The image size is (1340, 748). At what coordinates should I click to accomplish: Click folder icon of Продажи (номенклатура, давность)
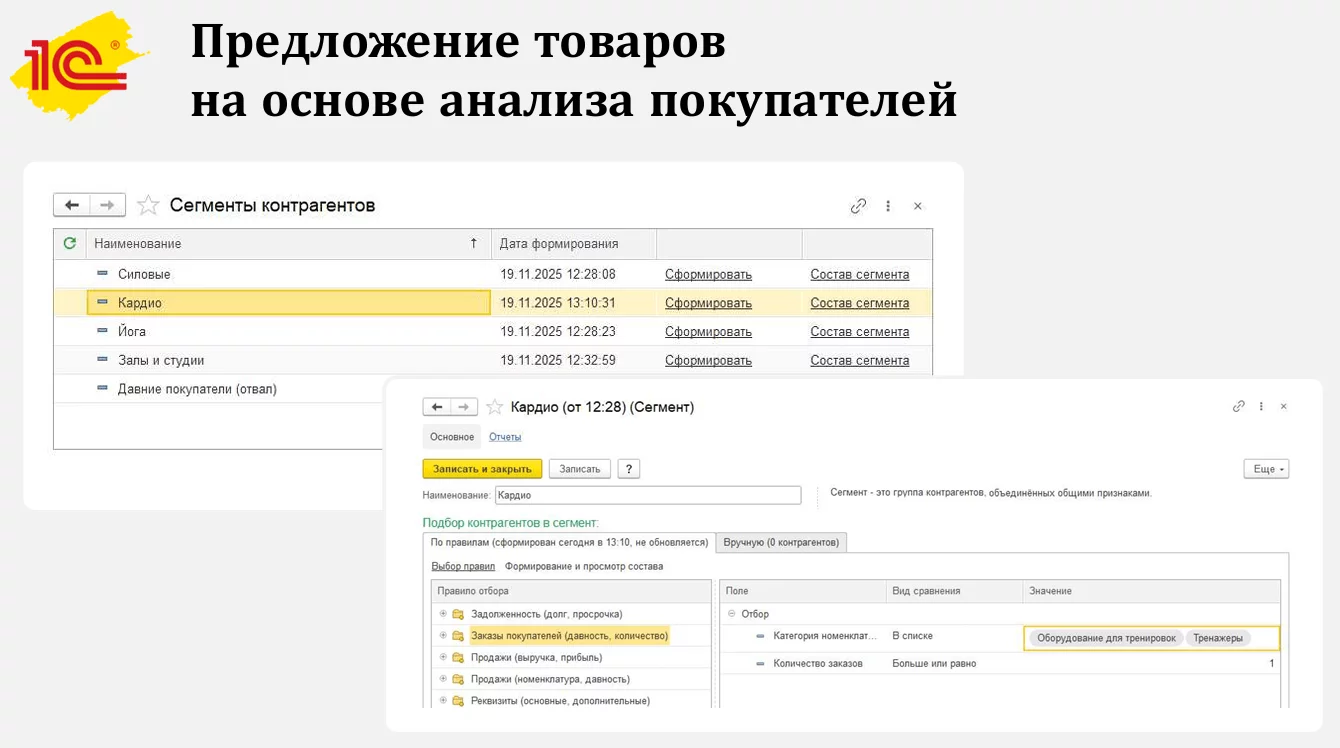coord(458,680)
